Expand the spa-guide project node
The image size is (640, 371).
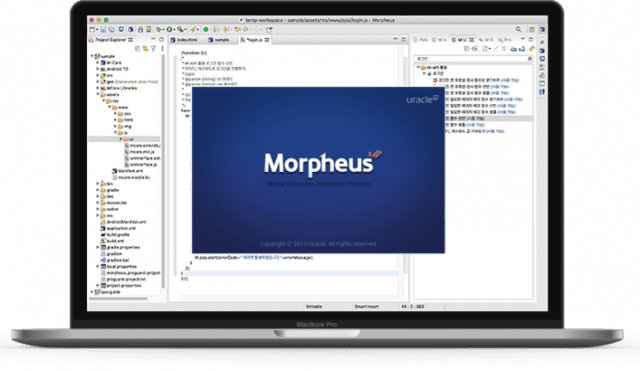[x=92, y=292]
